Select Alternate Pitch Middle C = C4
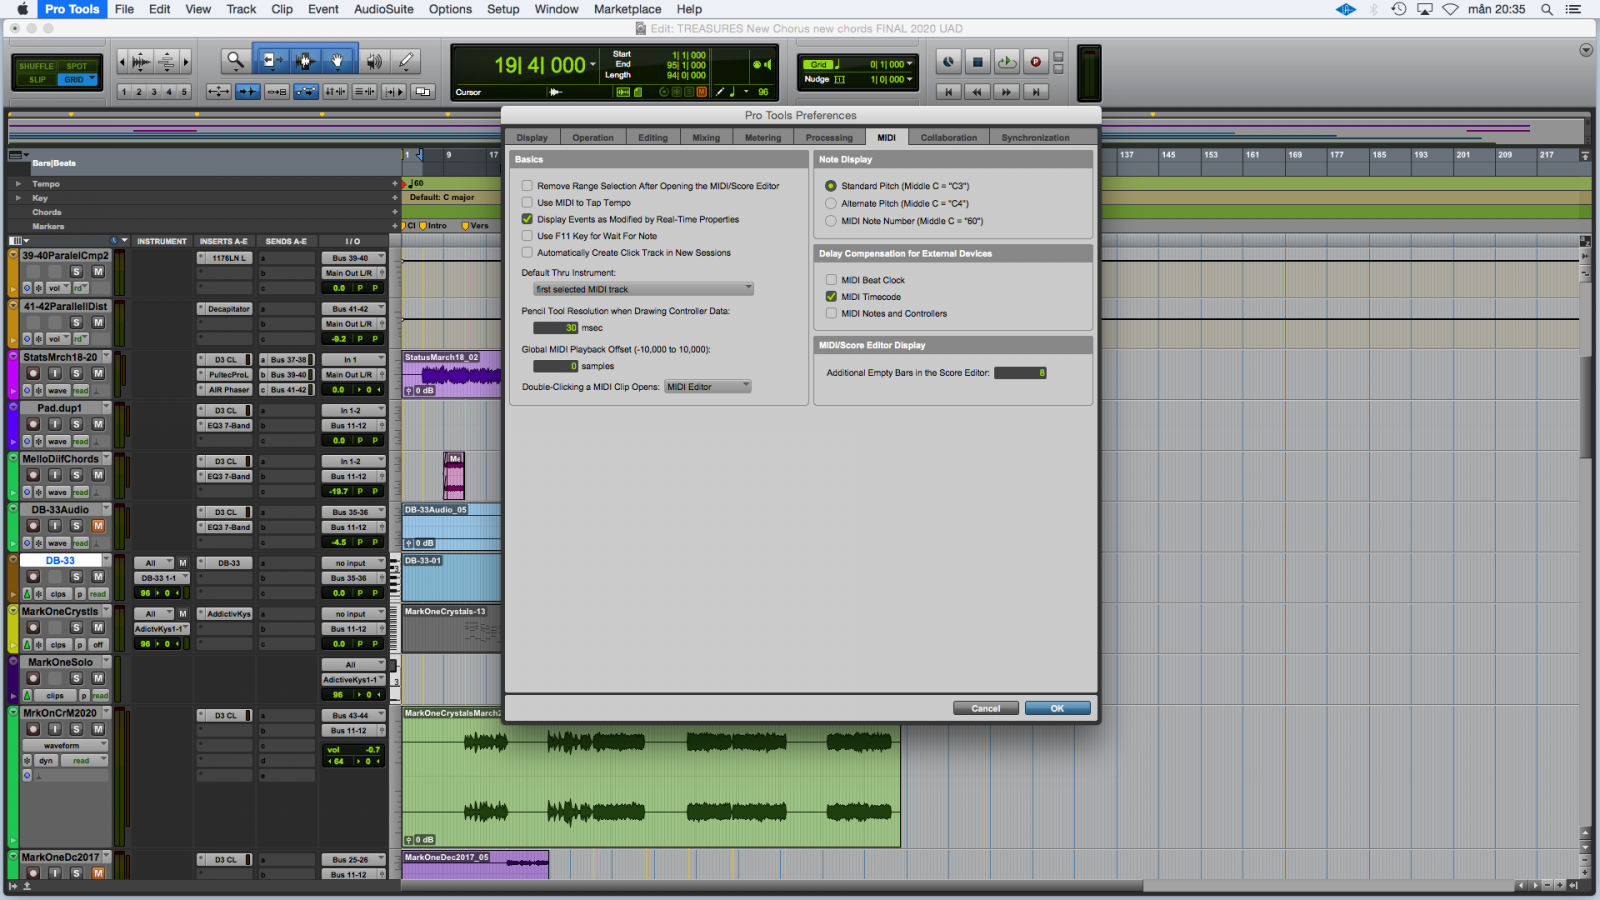The height and width of the screenshot is (900, 1600). [x=831, y=203]
